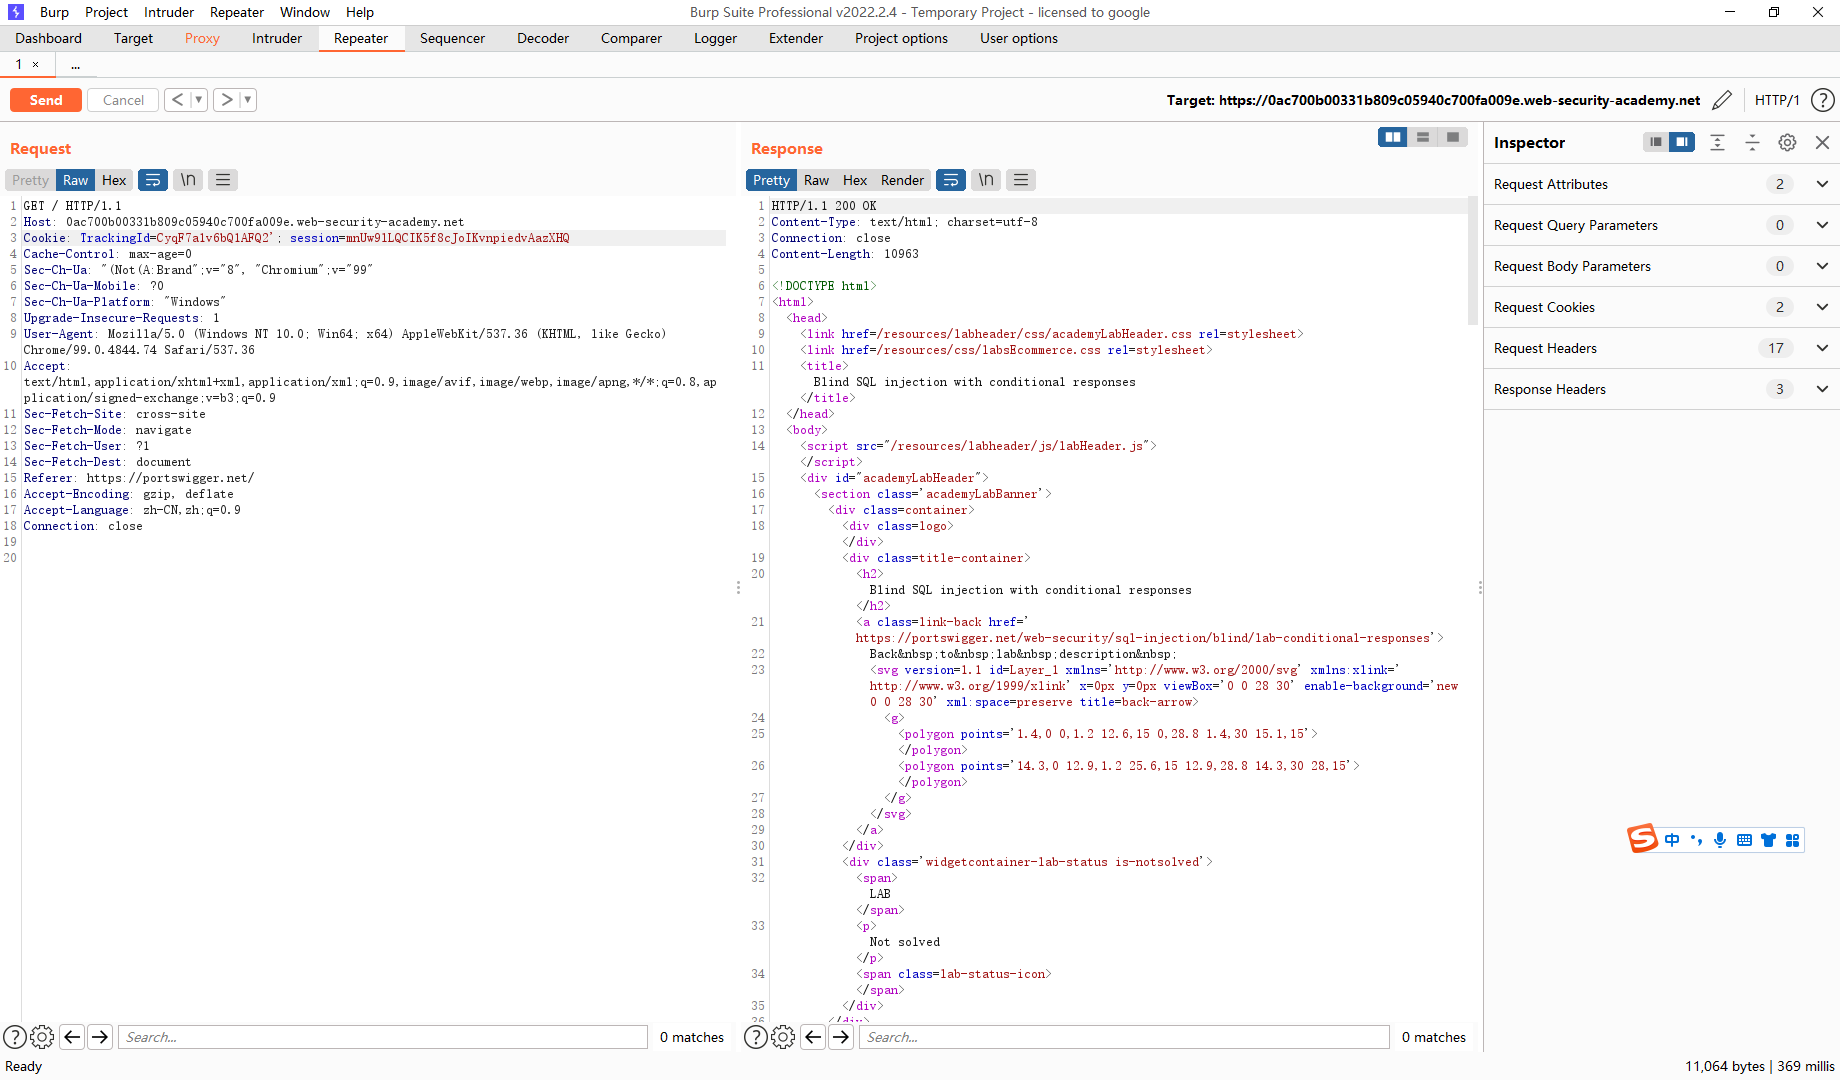Open the Window menu
Image resolution: width=1840 pixels, height=1080 pixels.
tap(305, 12)
